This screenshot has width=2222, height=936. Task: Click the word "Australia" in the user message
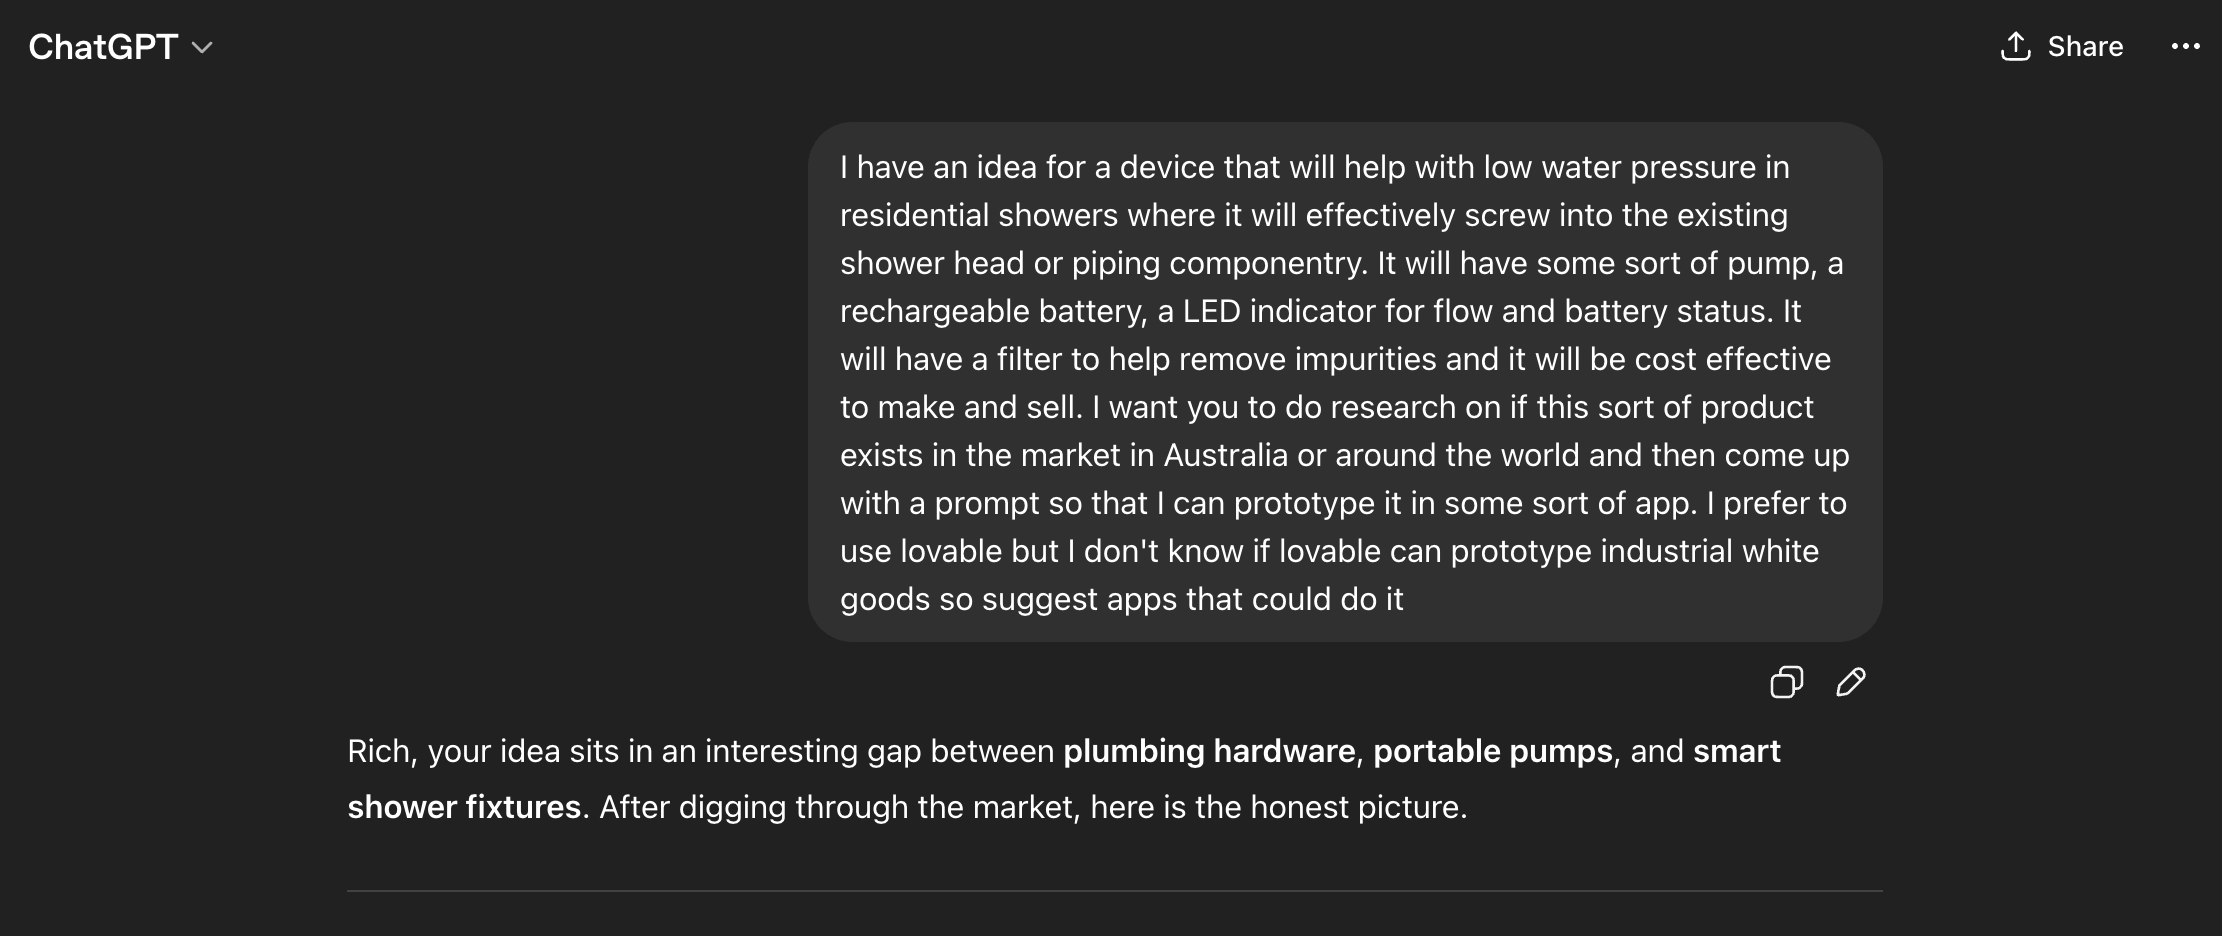click(x=1225, y=455)
